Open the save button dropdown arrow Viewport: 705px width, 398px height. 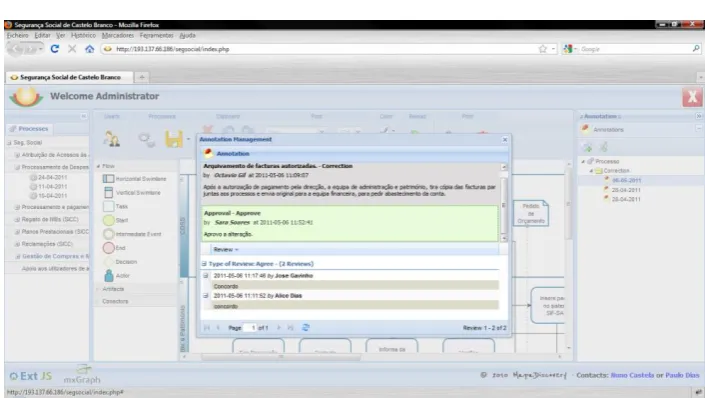tap(188, 139)
